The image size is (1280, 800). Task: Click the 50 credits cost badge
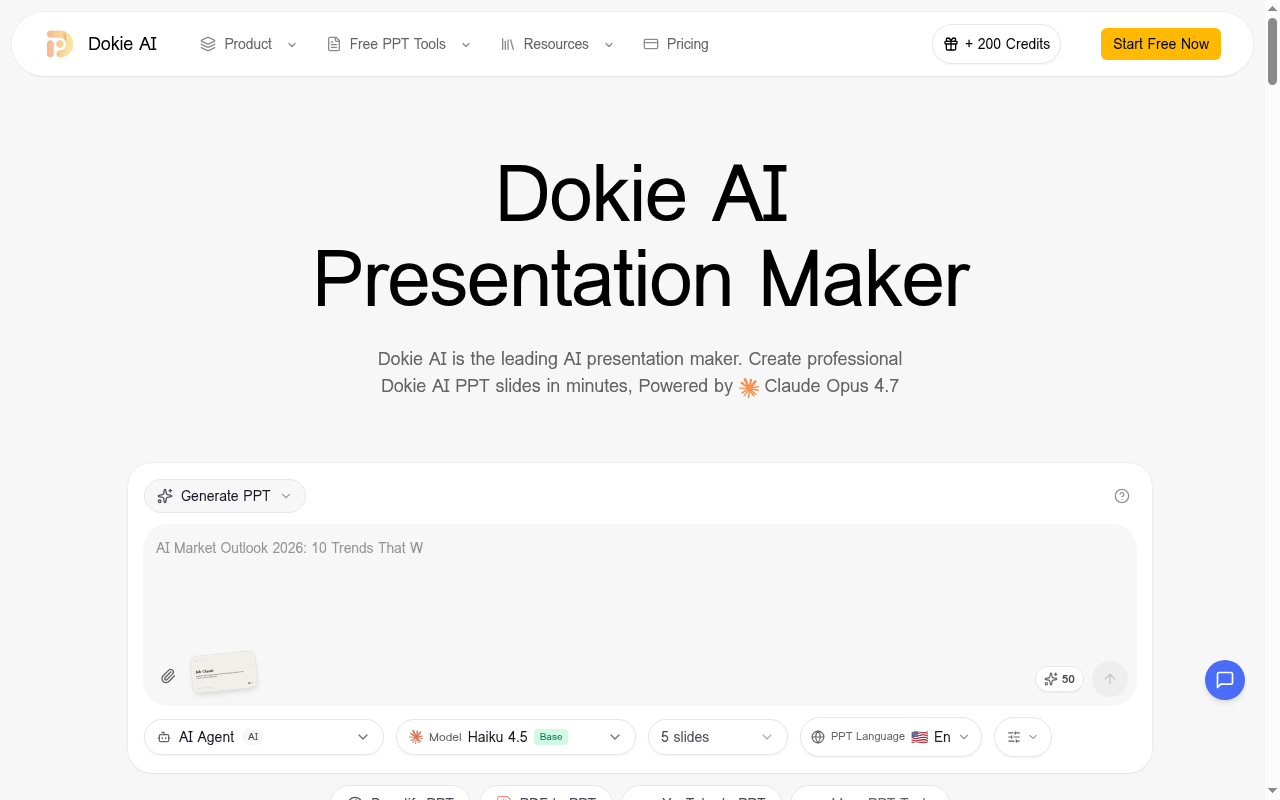[1059, 679]
